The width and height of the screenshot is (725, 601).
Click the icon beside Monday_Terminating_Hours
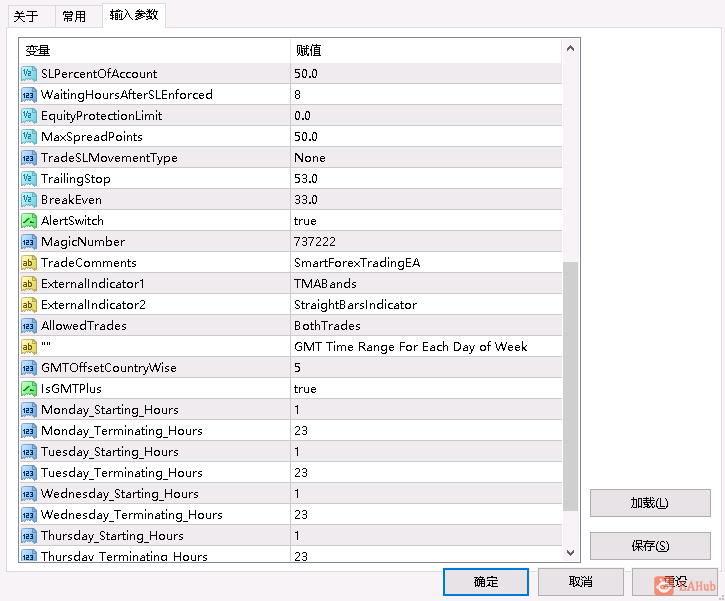[29, 431]
